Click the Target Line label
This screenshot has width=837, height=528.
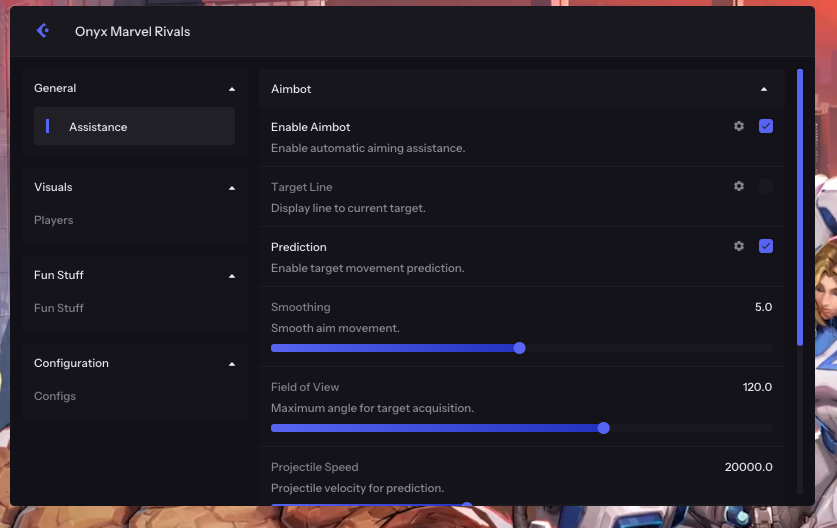click(302, 187)
